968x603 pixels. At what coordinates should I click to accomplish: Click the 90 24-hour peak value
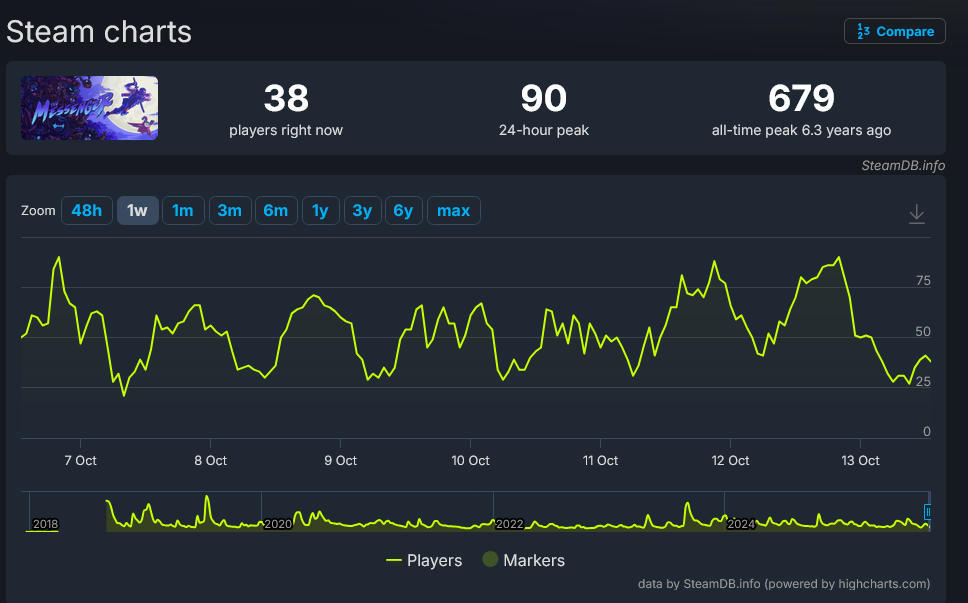[543, 98]
